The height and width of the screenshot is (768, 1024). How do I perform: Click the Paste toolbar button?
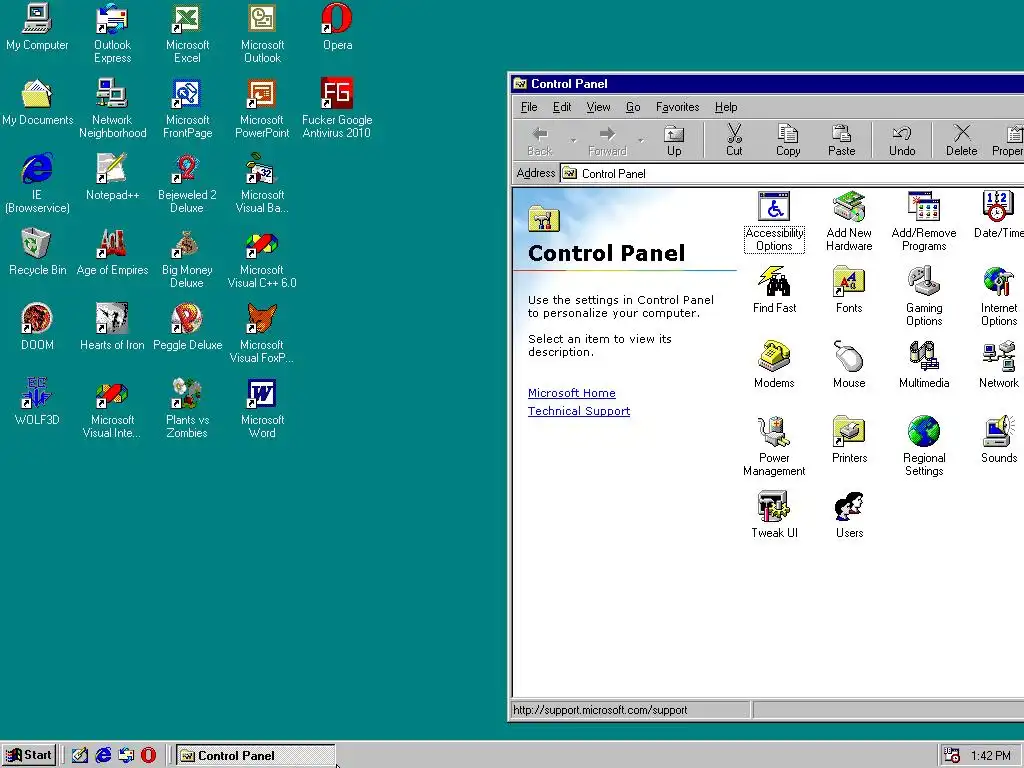point(841,140)
